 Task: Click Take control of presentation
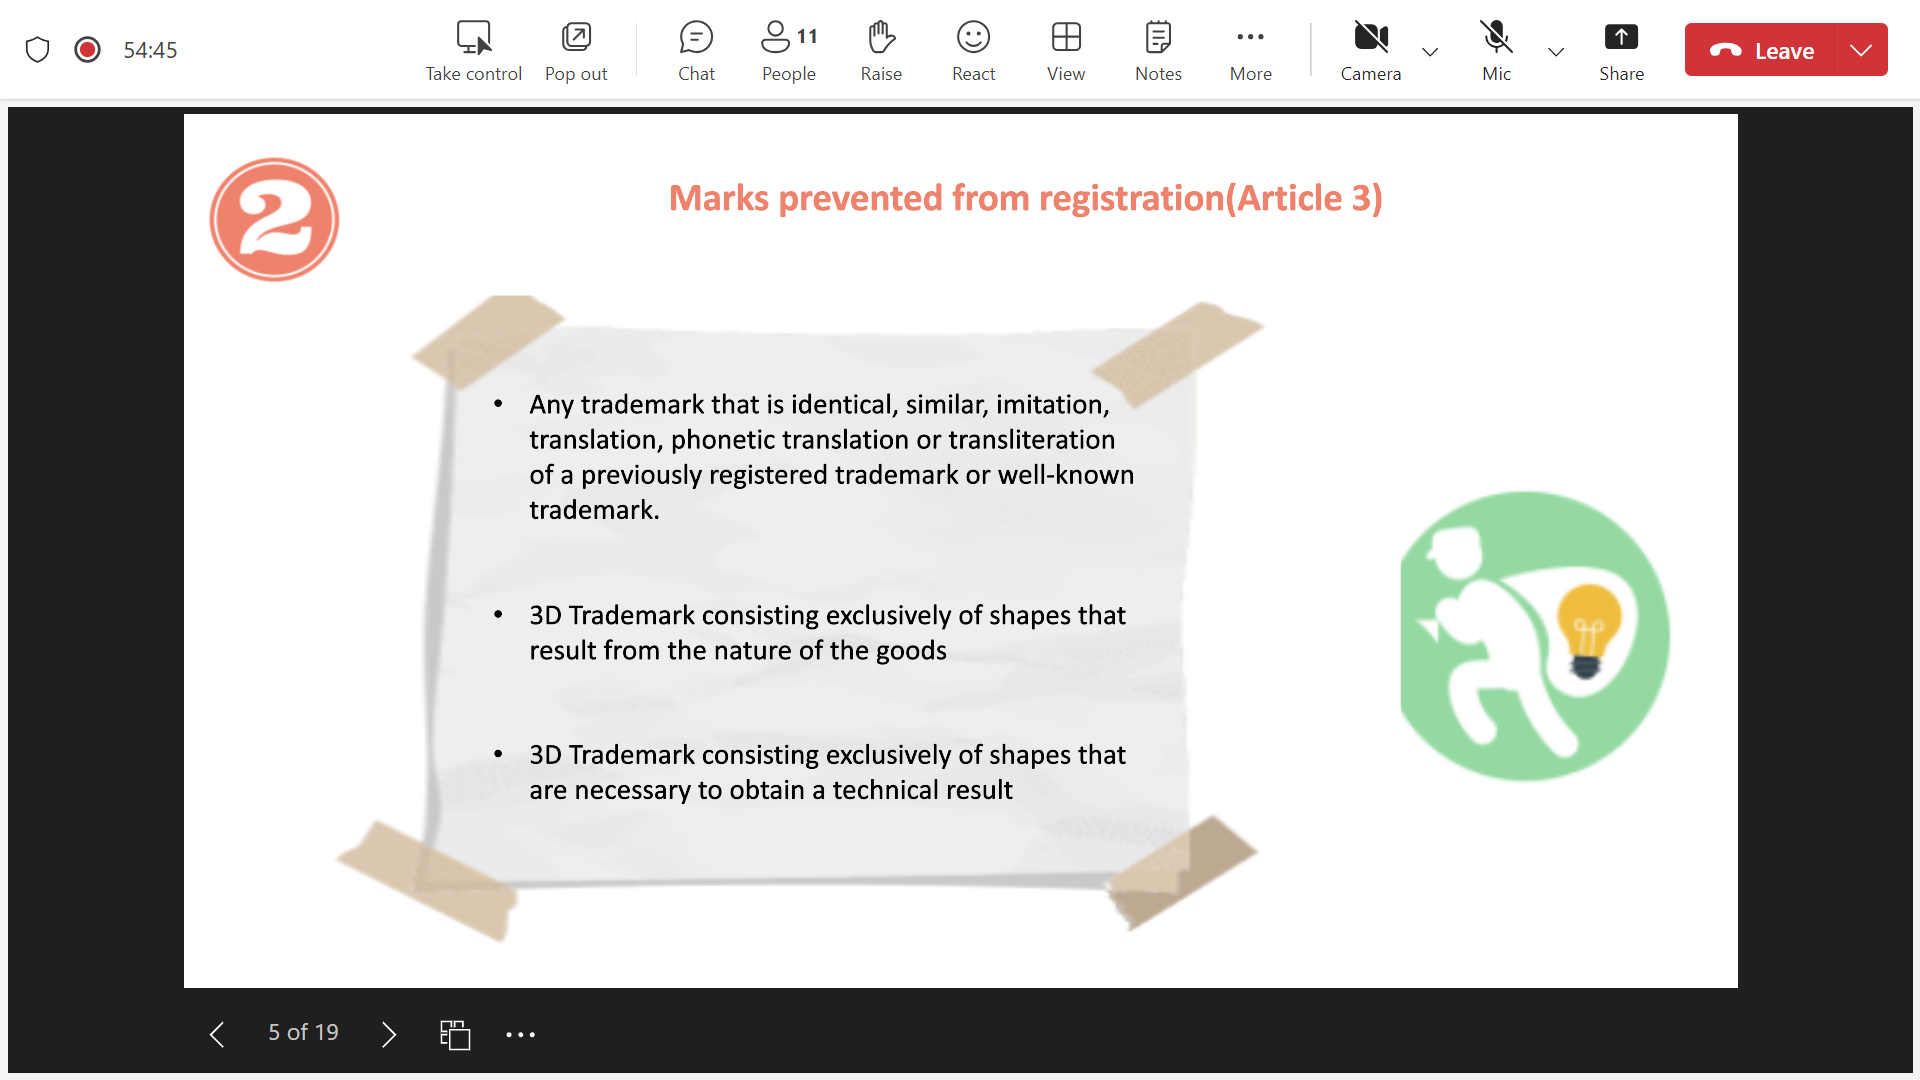coord(473,50)
